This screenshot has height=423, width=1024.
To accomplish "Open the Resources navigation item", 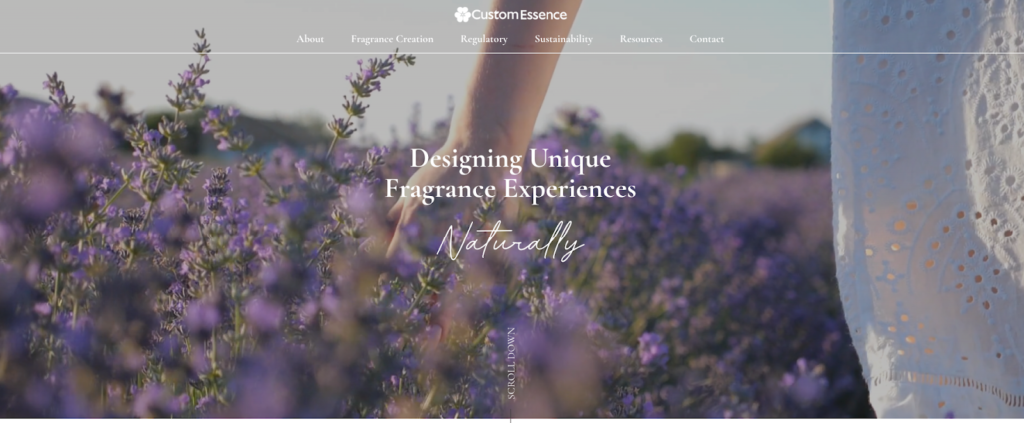I will point(641,39).
